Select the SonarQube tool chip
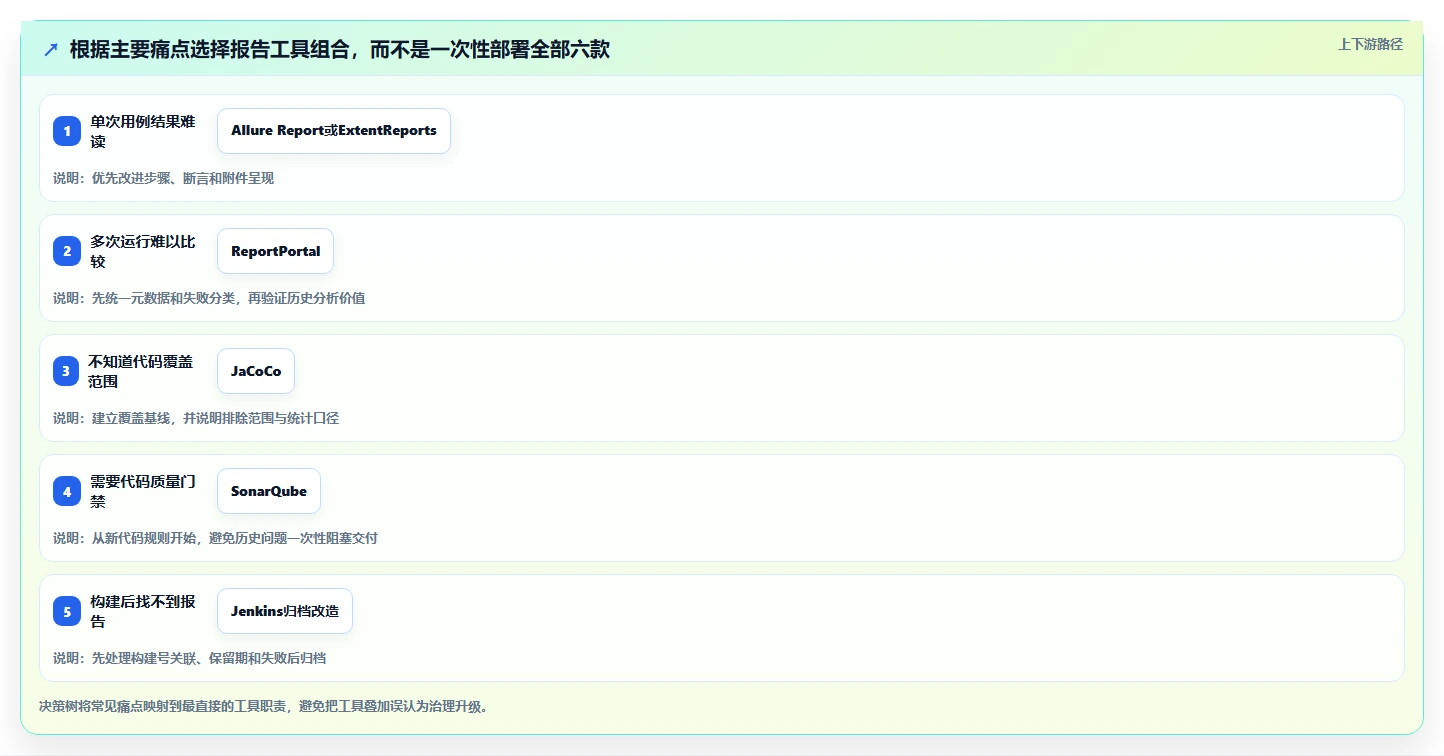Screen dimensions: 1444x756 [269, 491]
